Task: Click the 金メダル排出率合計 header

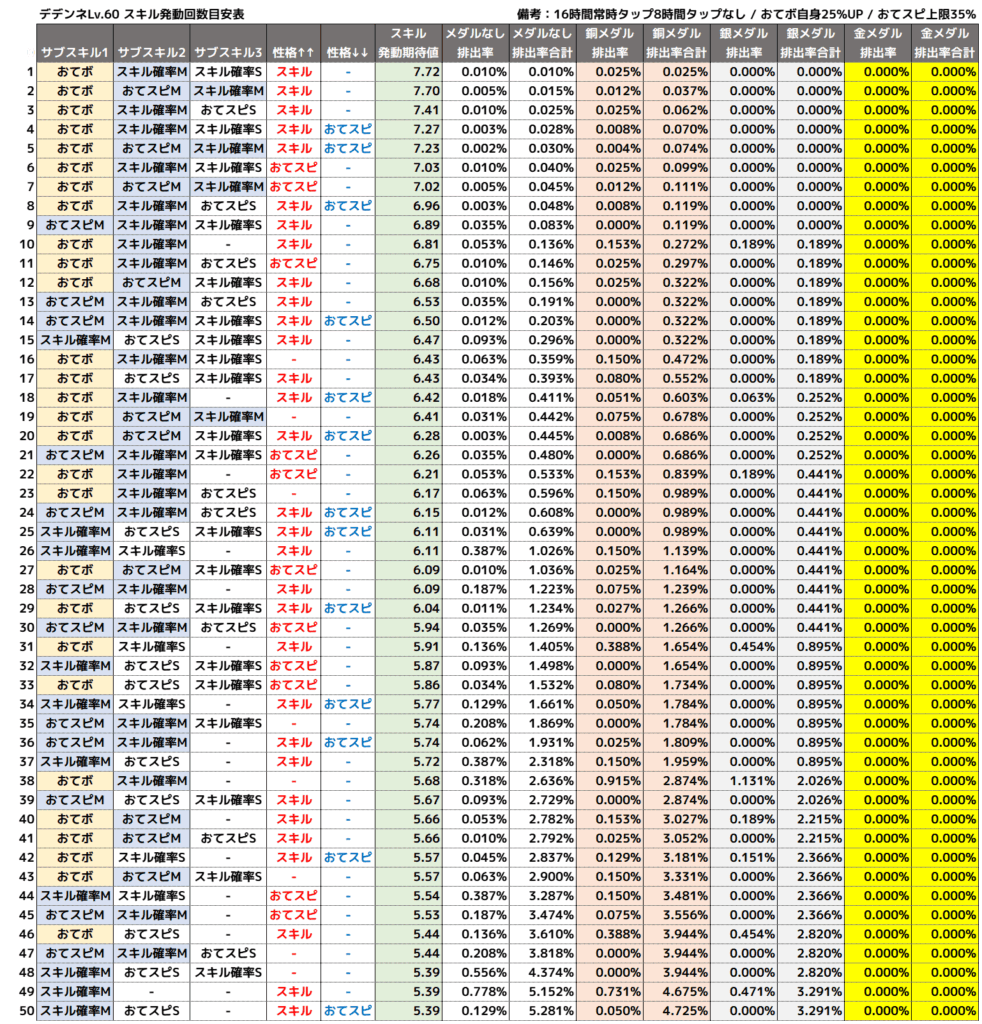Action: tap(944, 43)
